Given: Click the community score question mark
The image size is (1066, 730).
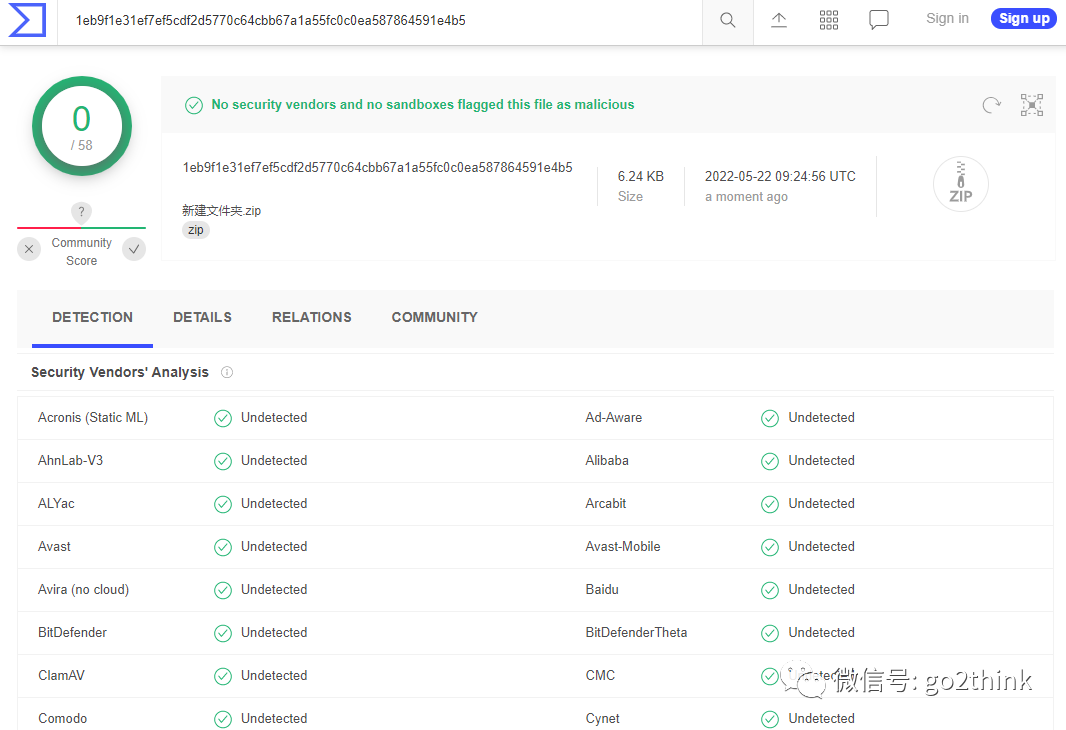Looking at the screenshot, I should [82, 211].
